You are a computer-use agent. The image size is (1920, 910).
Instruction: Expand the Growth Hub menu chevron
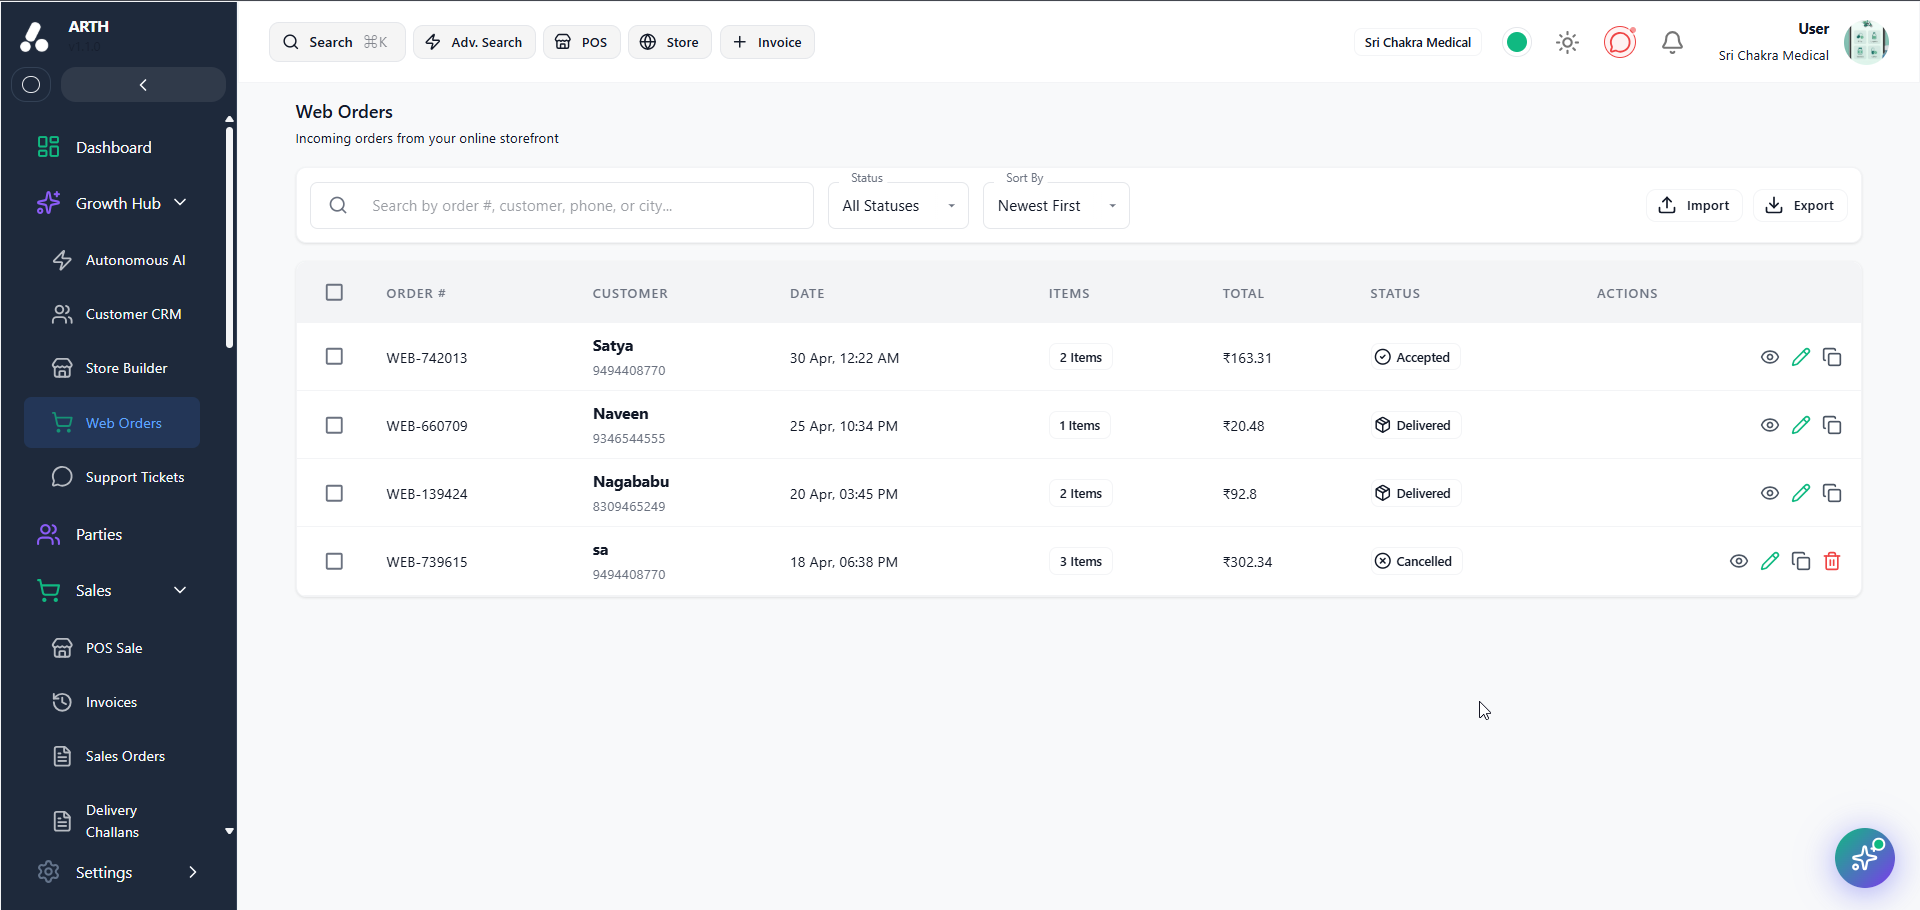coord(180,202)
